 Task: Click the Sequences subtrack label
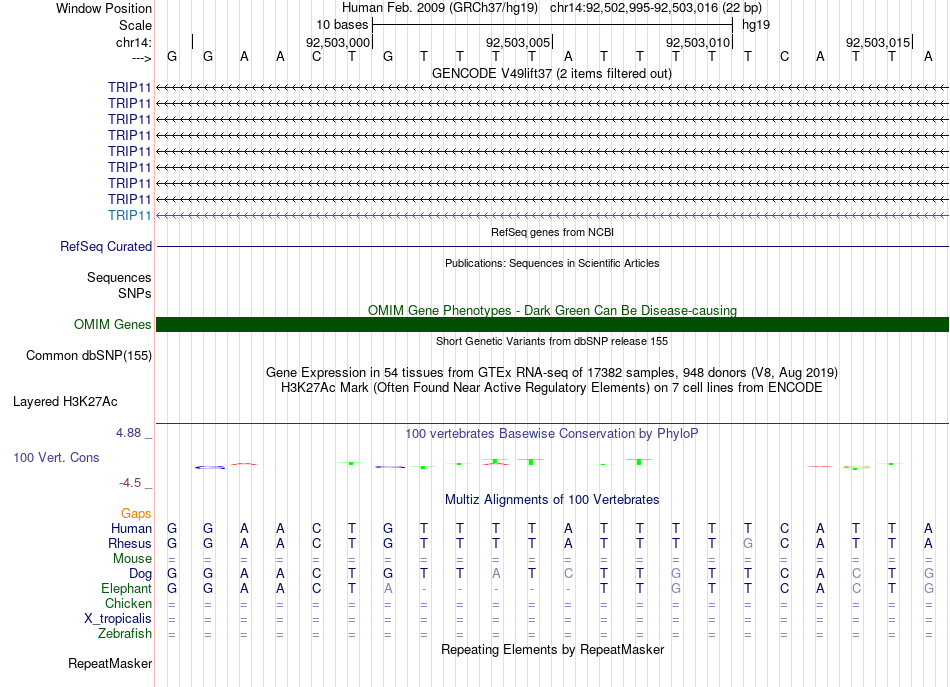point(119,277)
